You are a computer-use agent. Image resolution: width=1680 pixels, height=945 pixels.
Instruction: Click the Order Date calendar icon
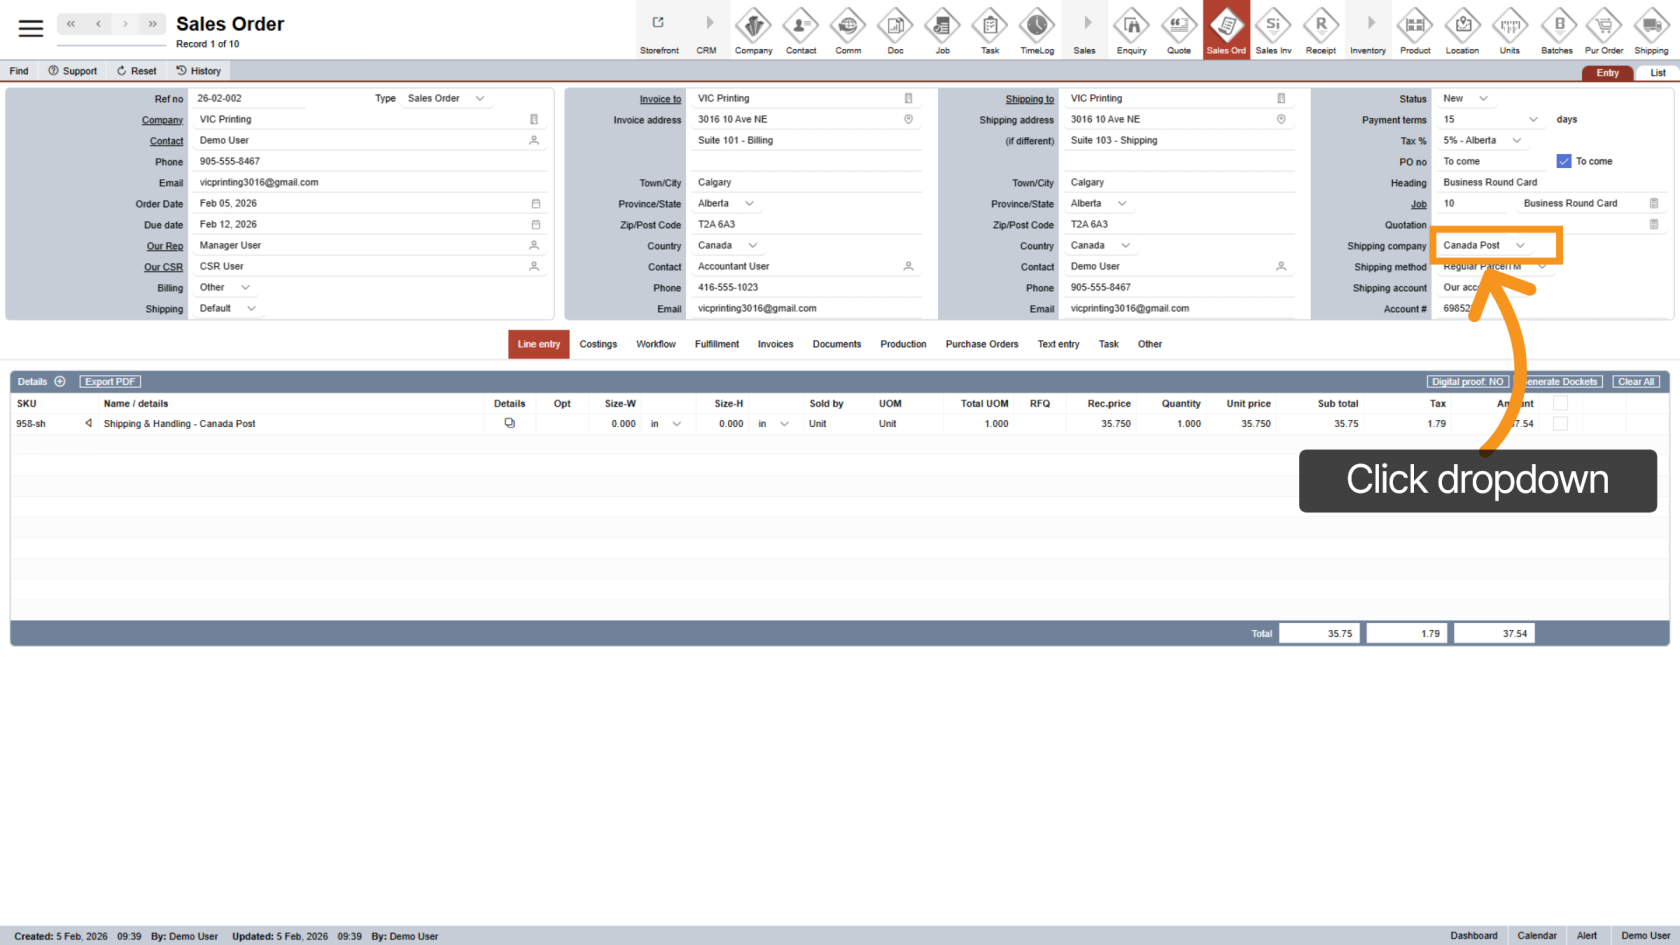(535, 204)
